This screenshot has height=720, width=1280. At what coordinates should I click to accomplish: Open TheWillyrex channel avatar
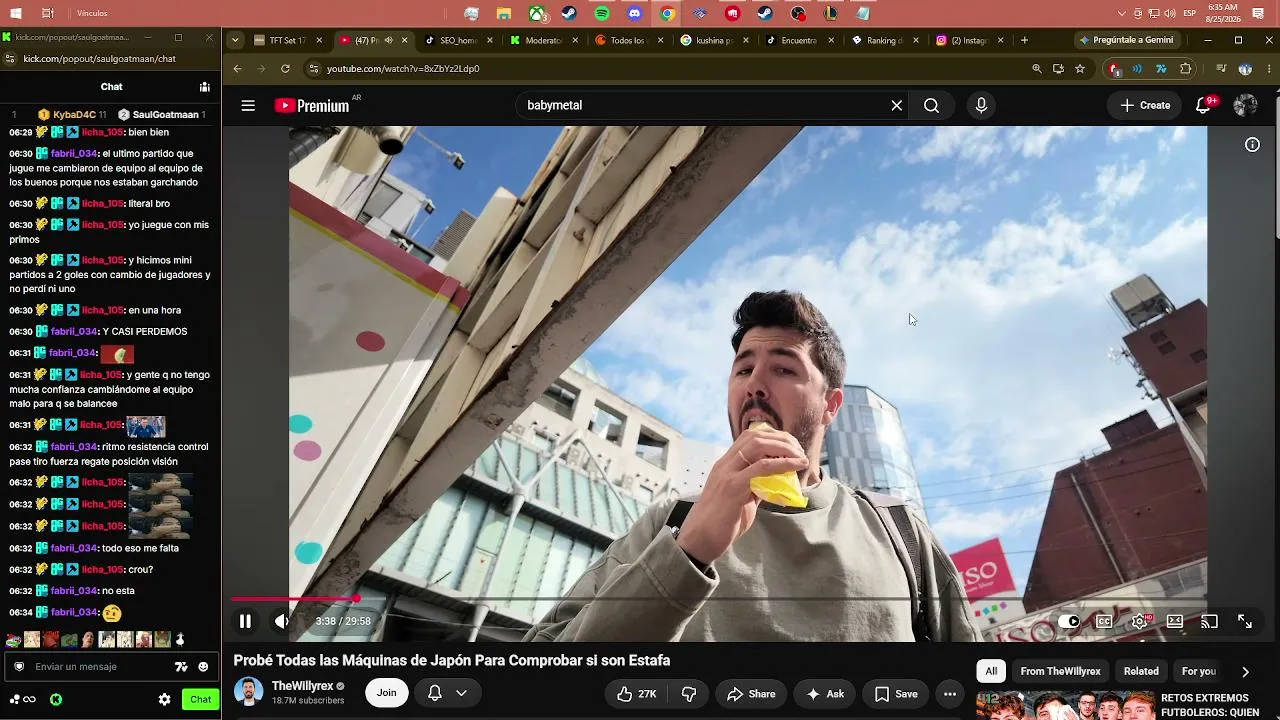pyautogui.click(x=248, y=692)
